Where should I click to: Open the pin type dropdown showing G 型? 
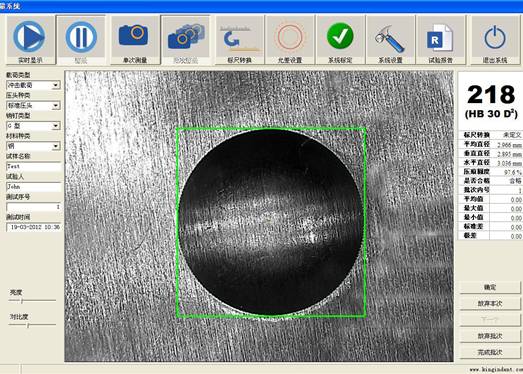pos(56,126)
